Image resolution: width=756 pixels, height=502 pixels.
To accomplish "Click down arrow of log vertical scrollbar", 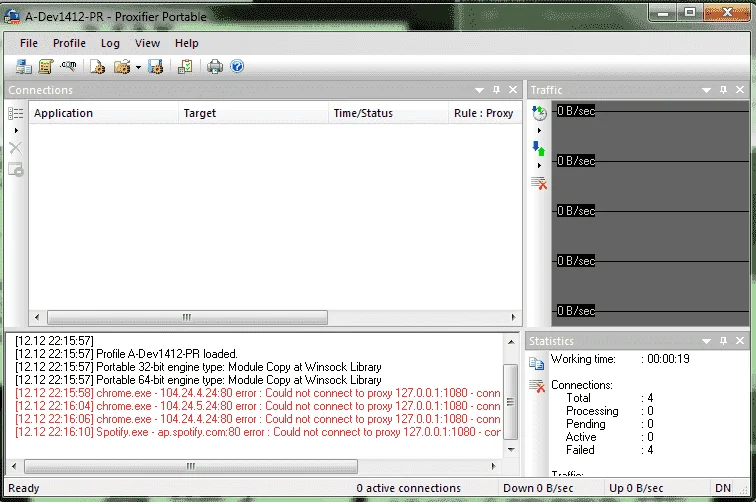I will coord(511,449).
